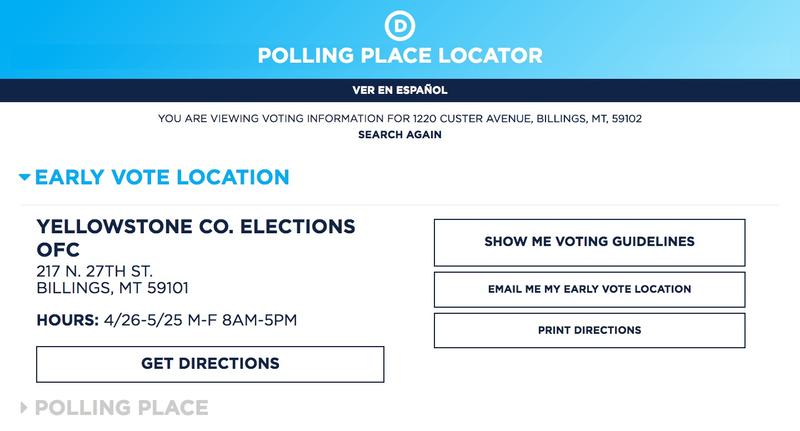Open Get Directions for the elections office
The width and height of the screenshot is (800, 431).
point(210,364)
